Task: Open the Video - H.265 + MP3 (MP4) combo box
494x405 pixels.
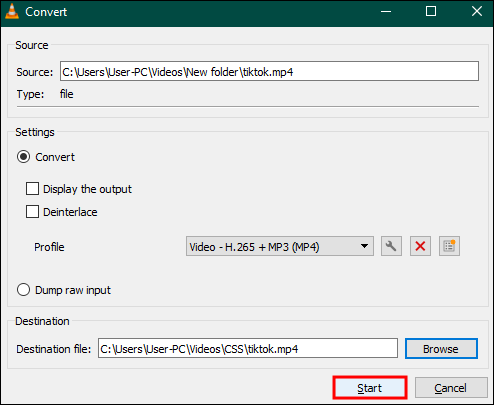Action: tap(280, 246)
